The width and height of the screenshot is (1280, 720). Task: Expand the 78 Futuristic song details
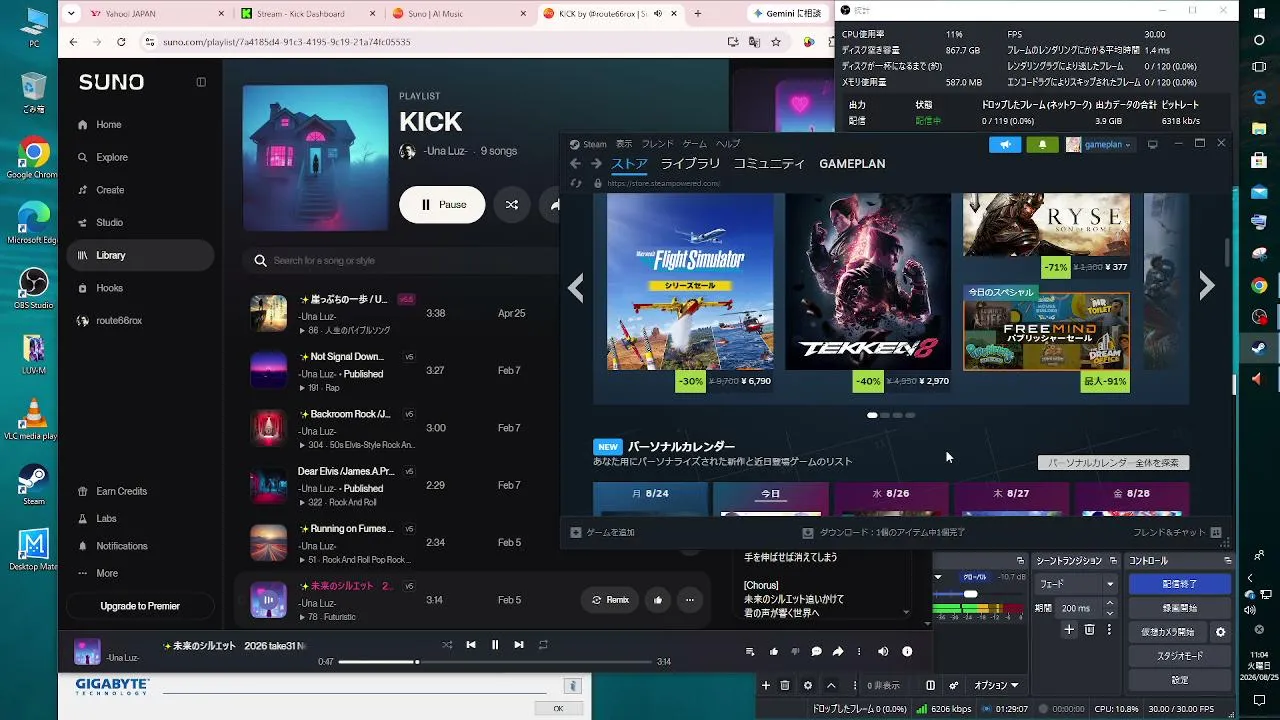point(303,617)
